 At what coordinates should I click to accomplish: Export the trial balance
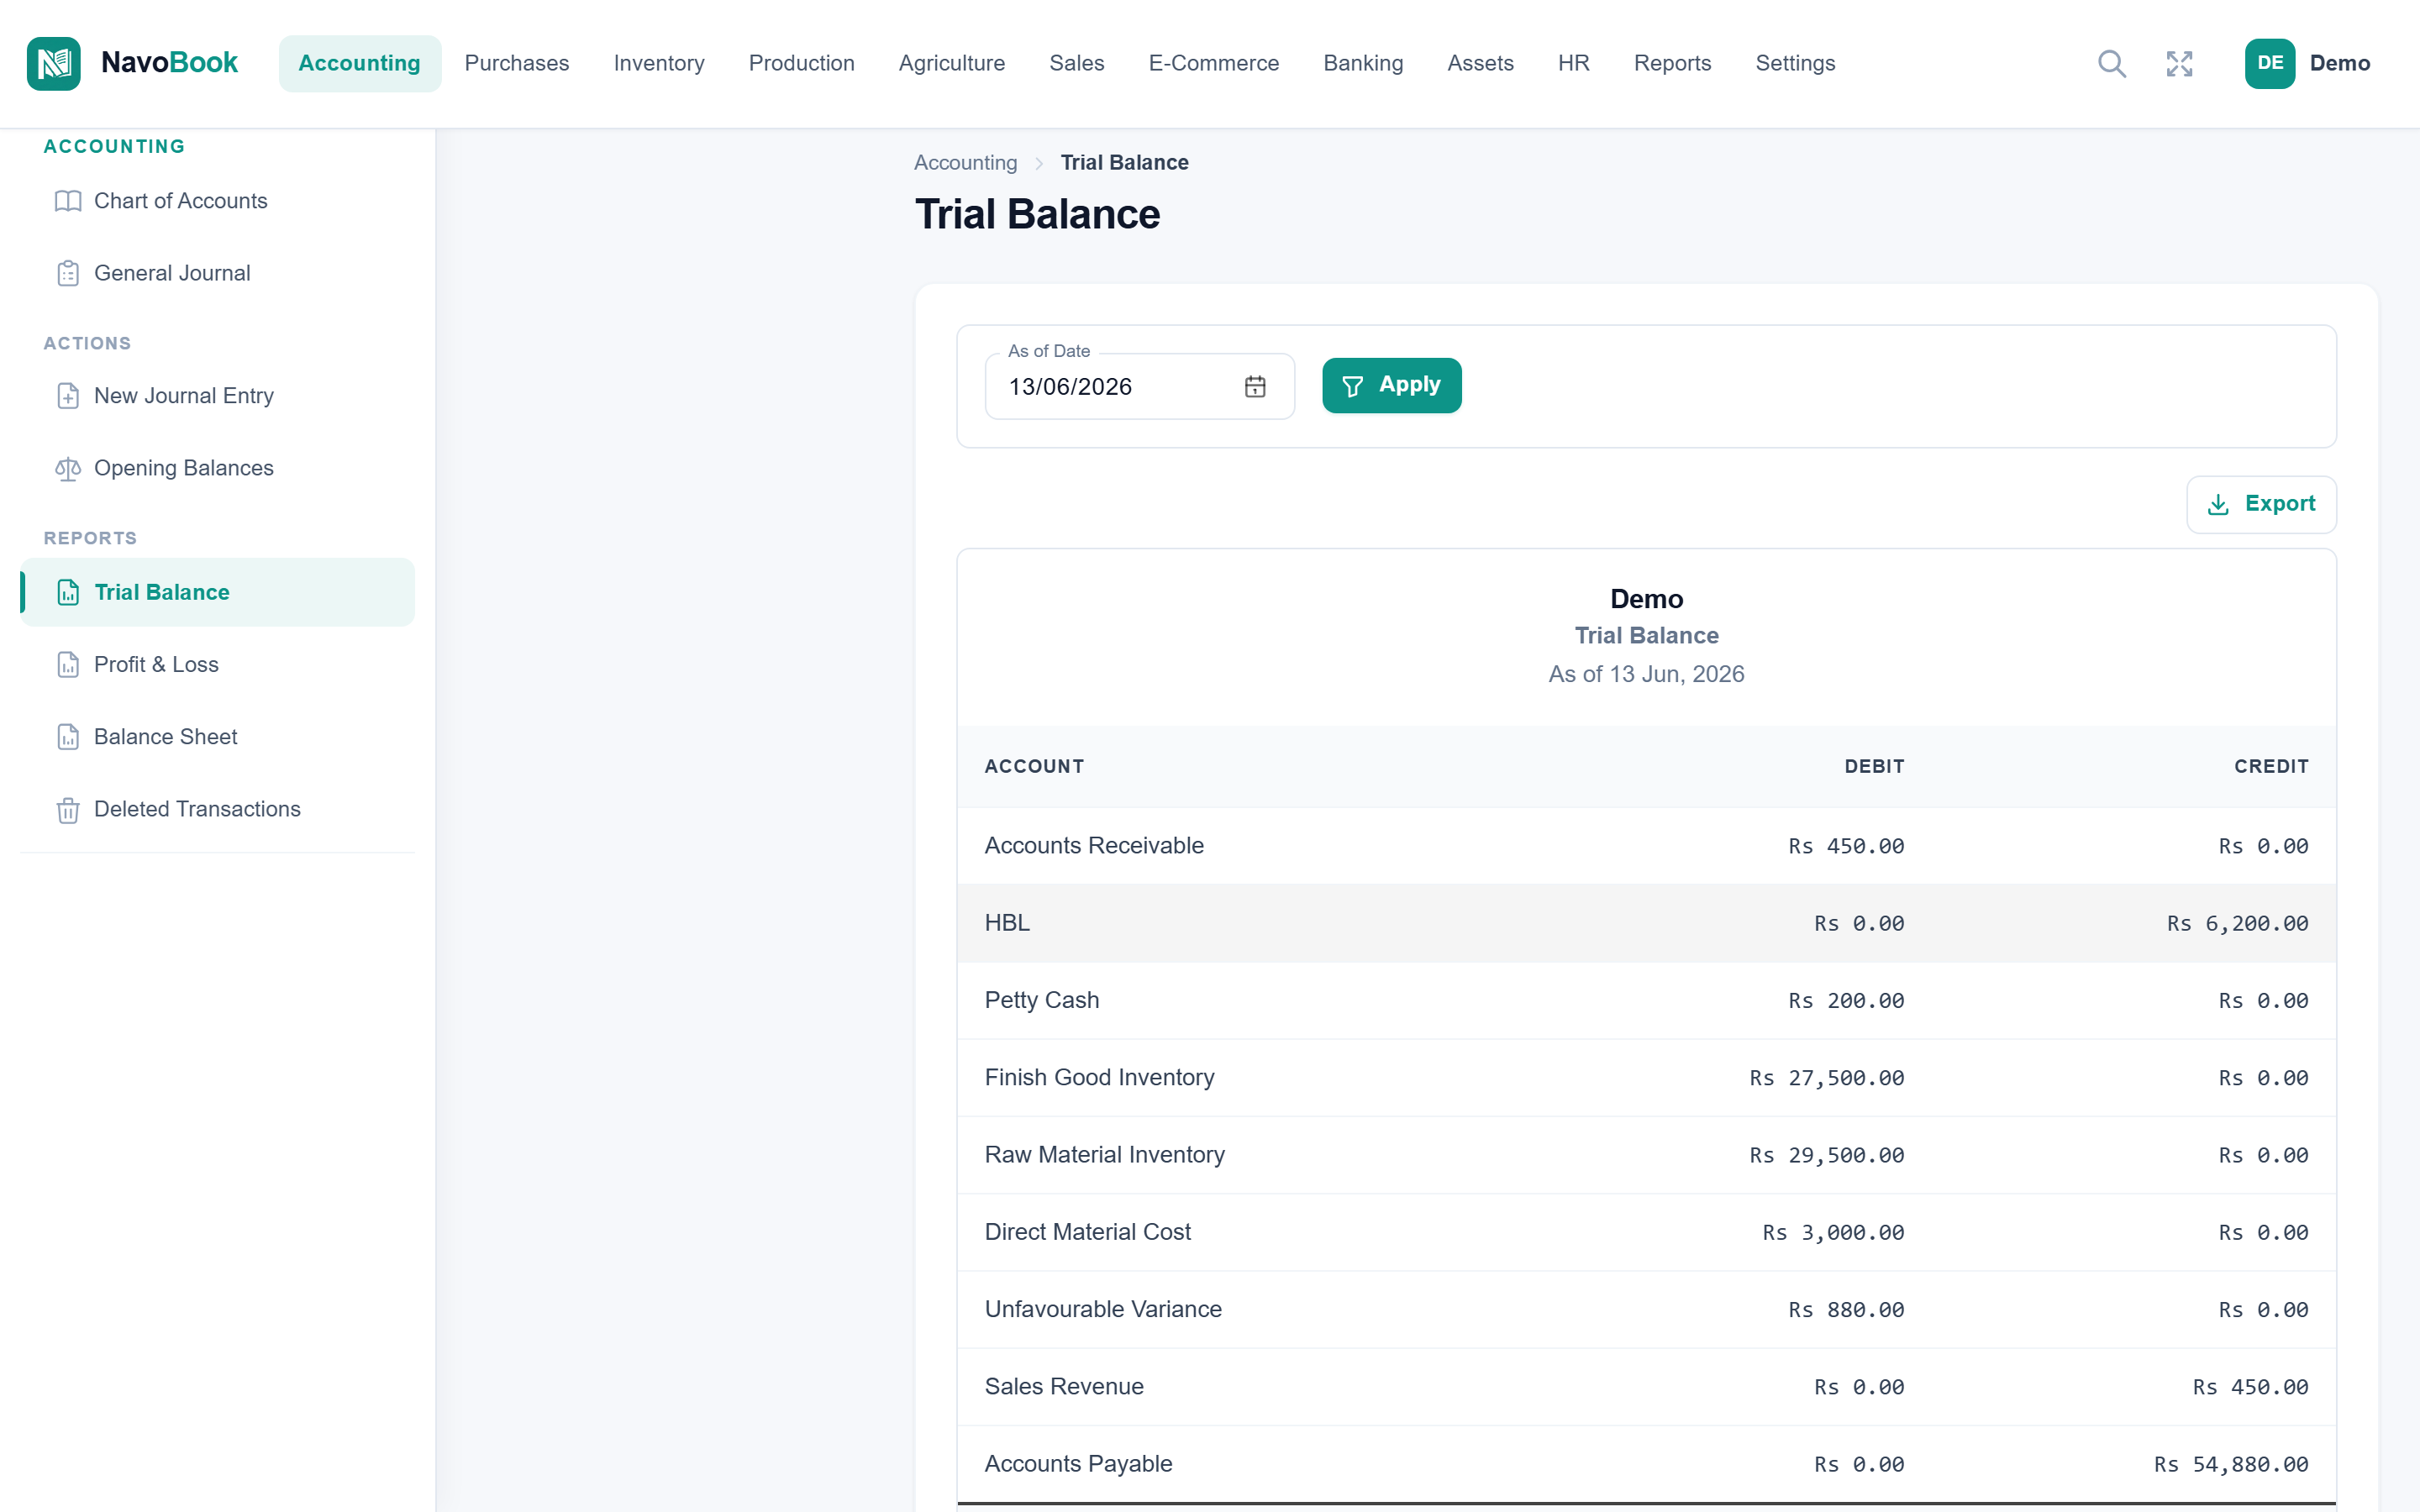pos(2260,504)
